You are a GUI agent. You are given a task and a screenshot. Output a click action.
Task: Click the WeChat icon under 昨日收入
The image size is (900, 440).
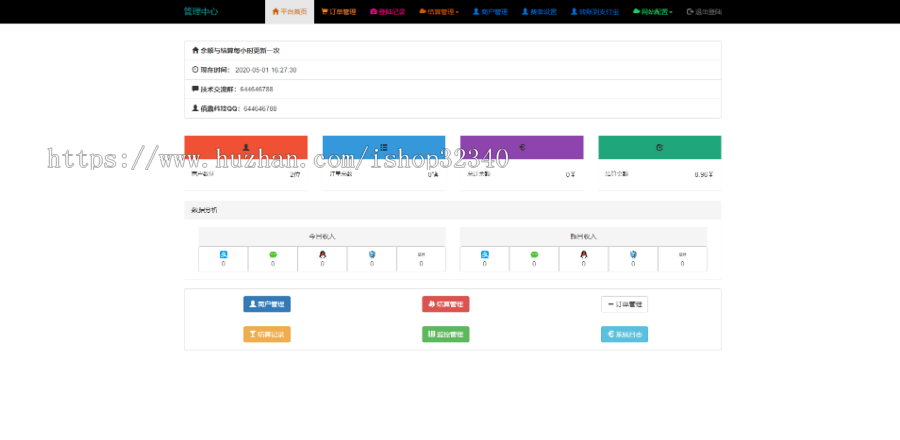[534, 254]
